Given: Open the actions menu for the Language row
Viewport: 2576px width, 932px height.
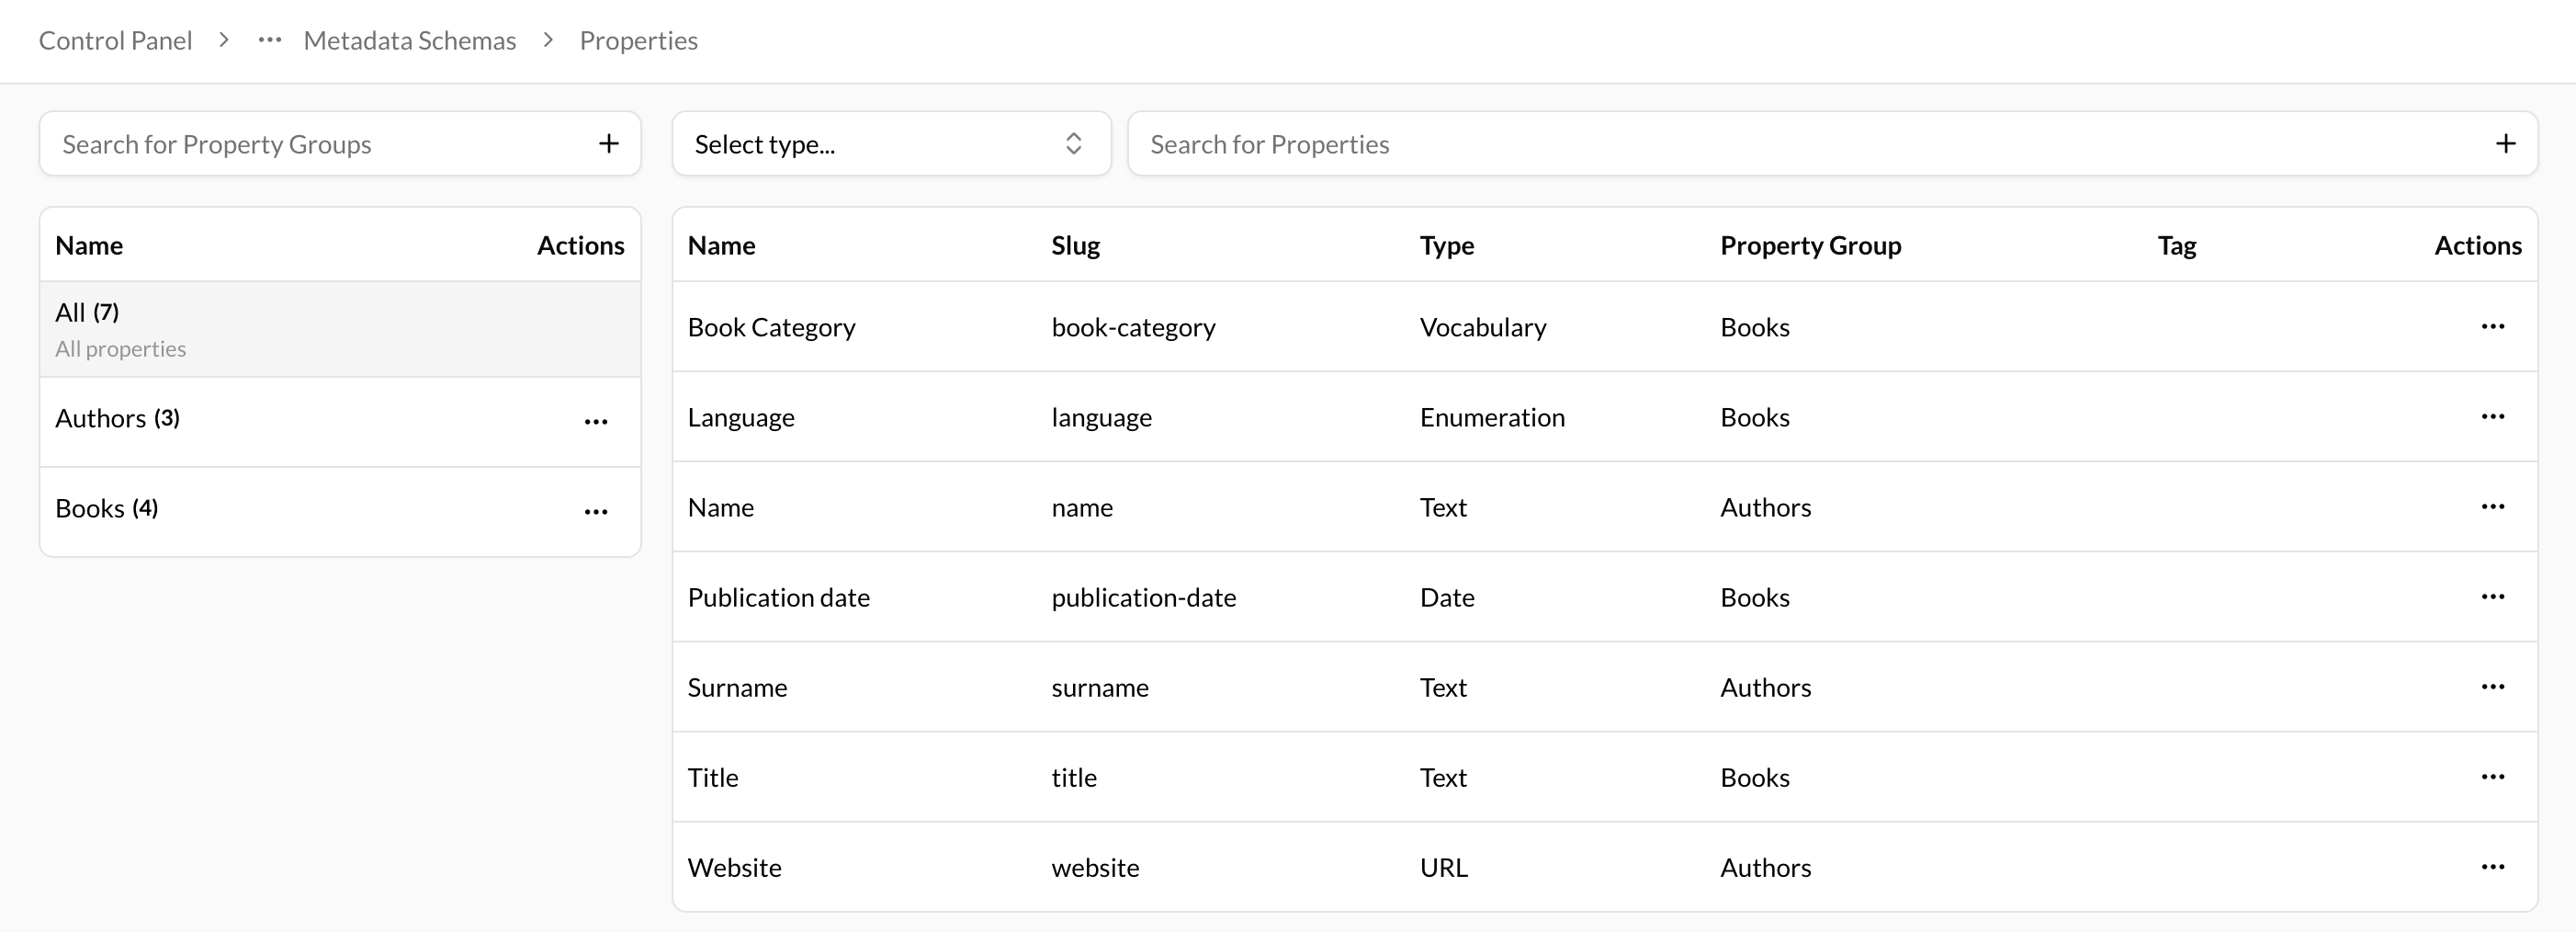Looking at the screenshot, I should (2494, 416).
